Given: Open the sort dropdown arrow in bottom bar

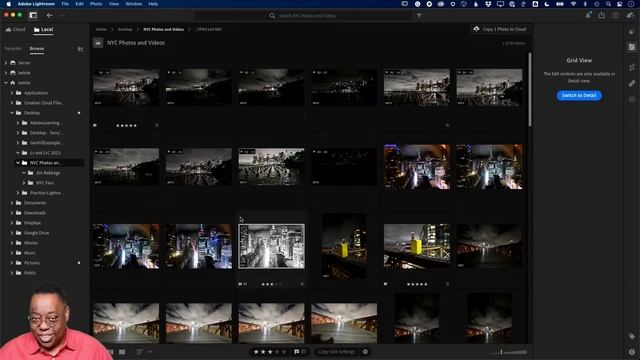Looking at the screenshot, I should [x=150, y=351].
